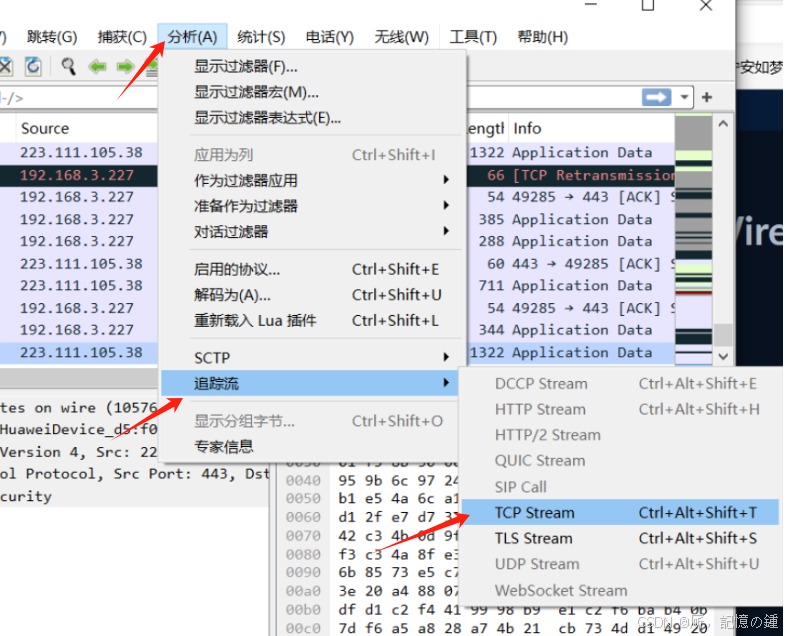The width and height of the screenshot is (786, 636).
Task: Click the close capture file icon
Action: (x=6, y=66)
